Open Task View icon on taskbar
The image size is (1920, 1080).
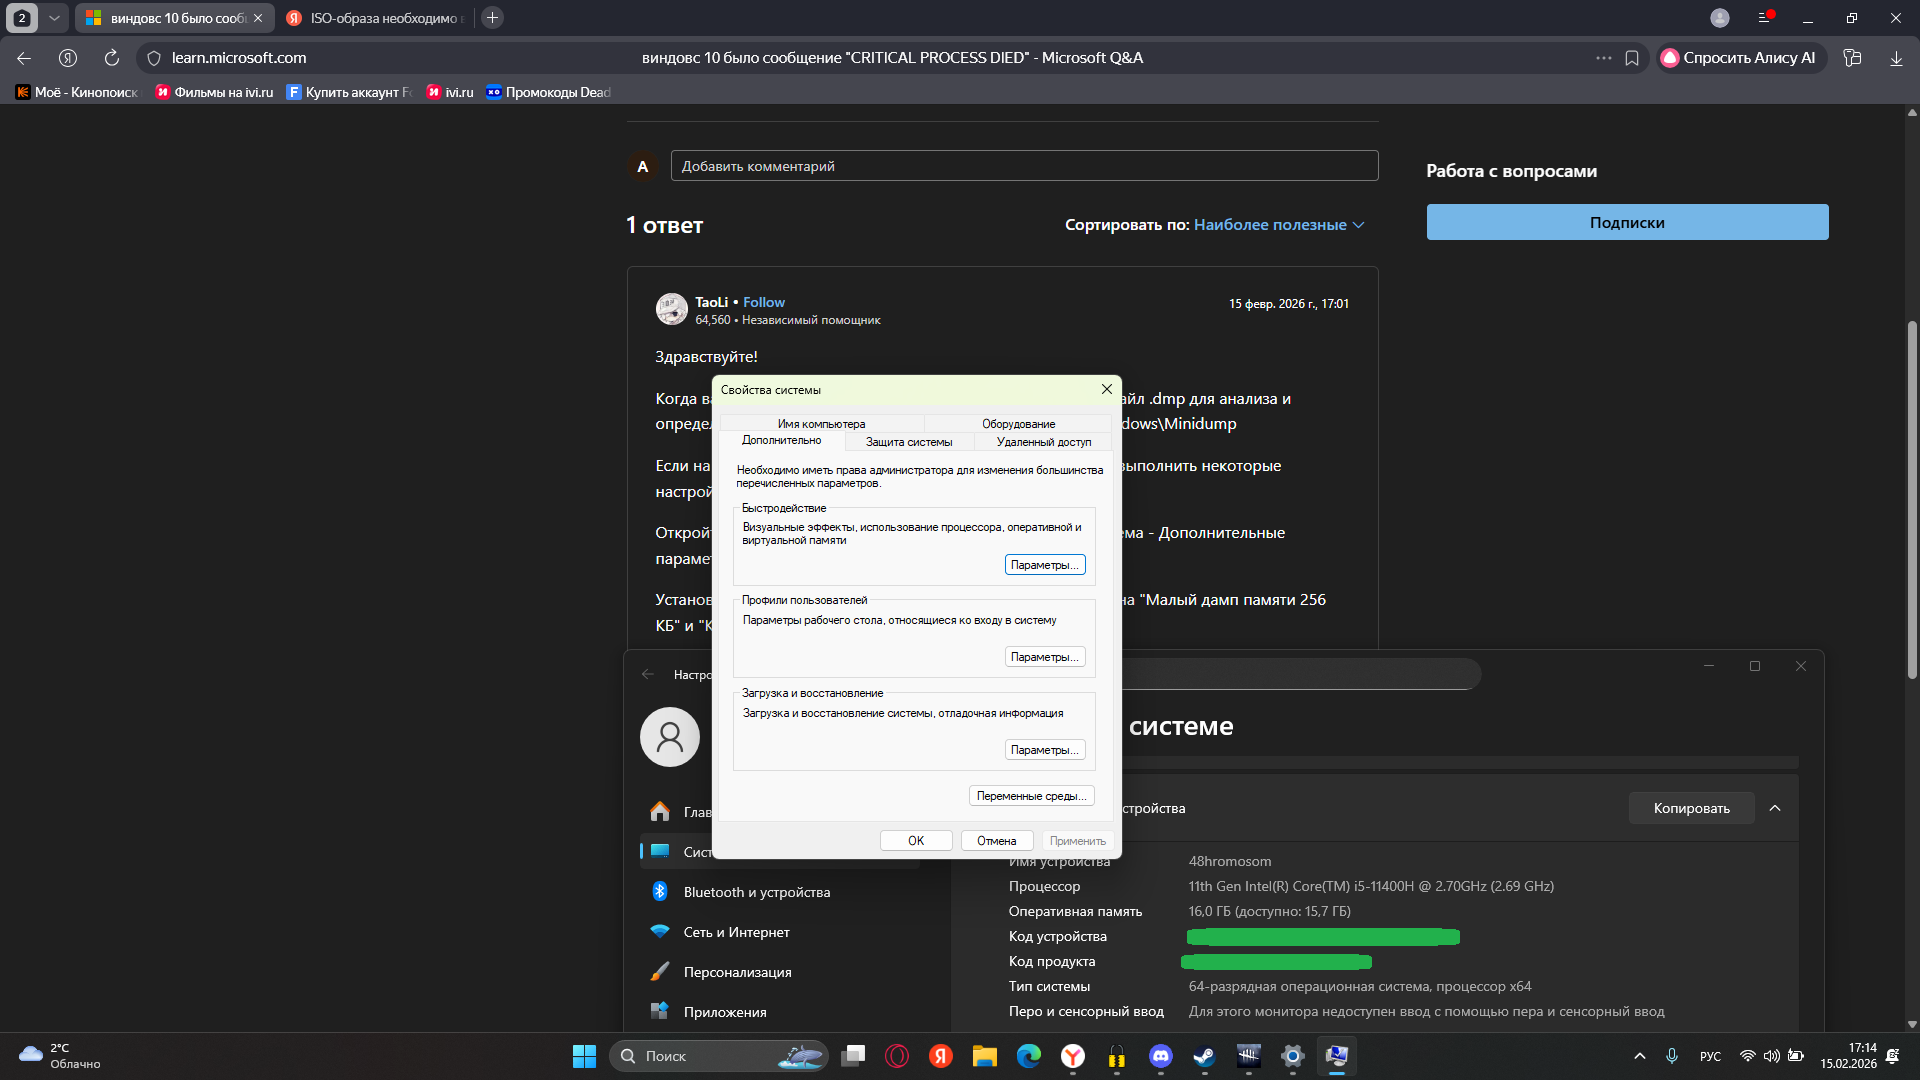point(853,1056)
